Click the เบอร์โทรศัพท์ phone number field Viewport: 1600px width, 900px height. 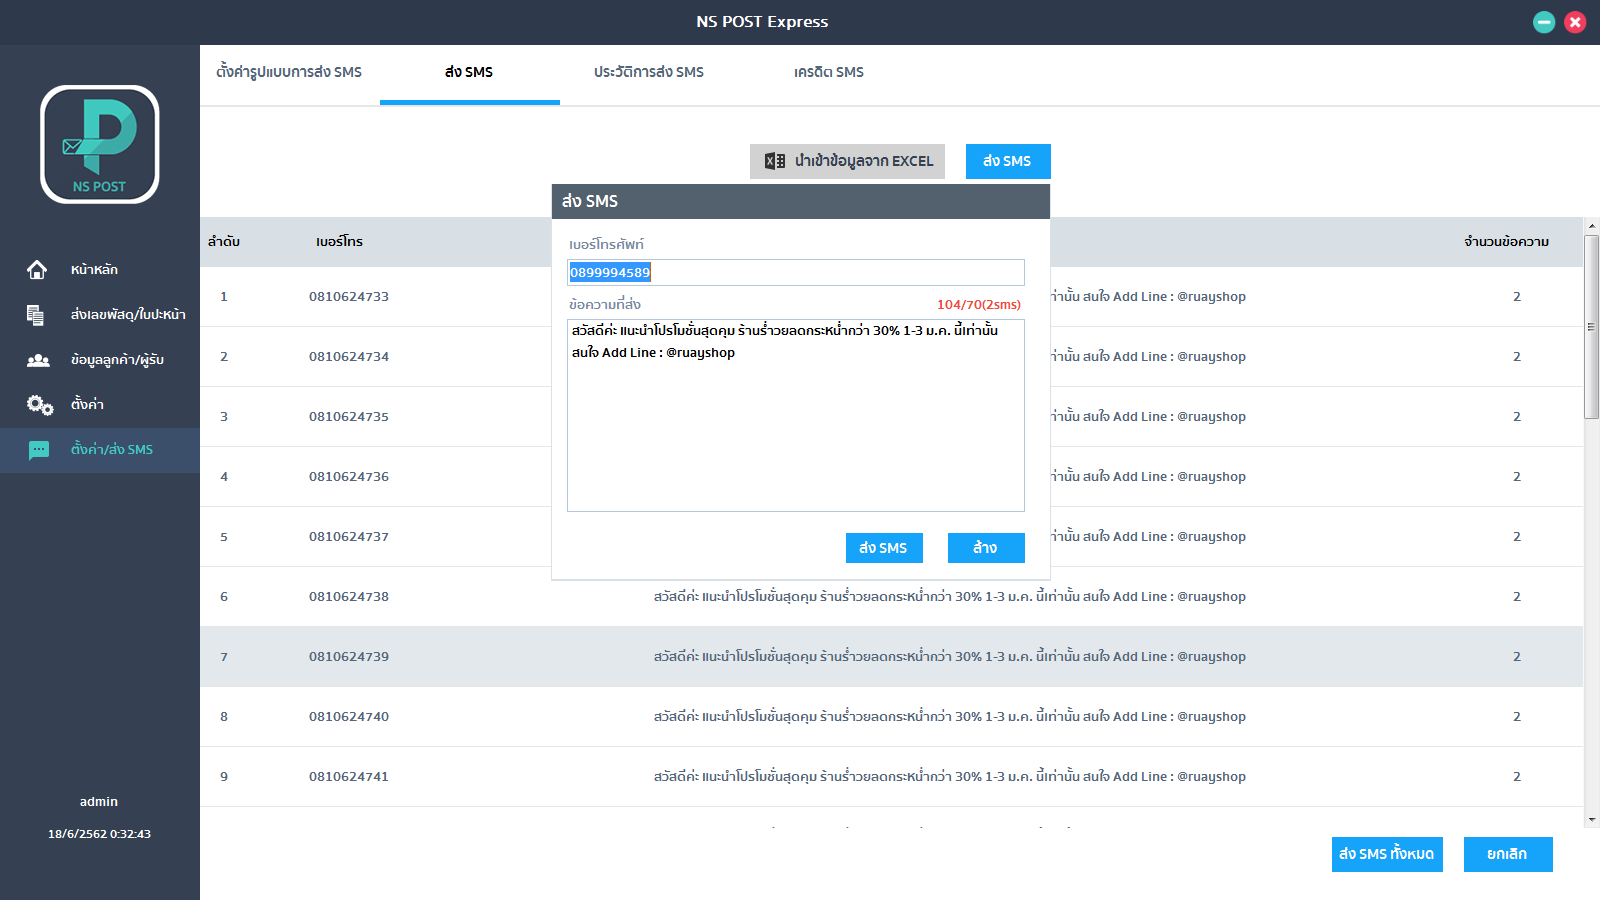coord(796,272)
